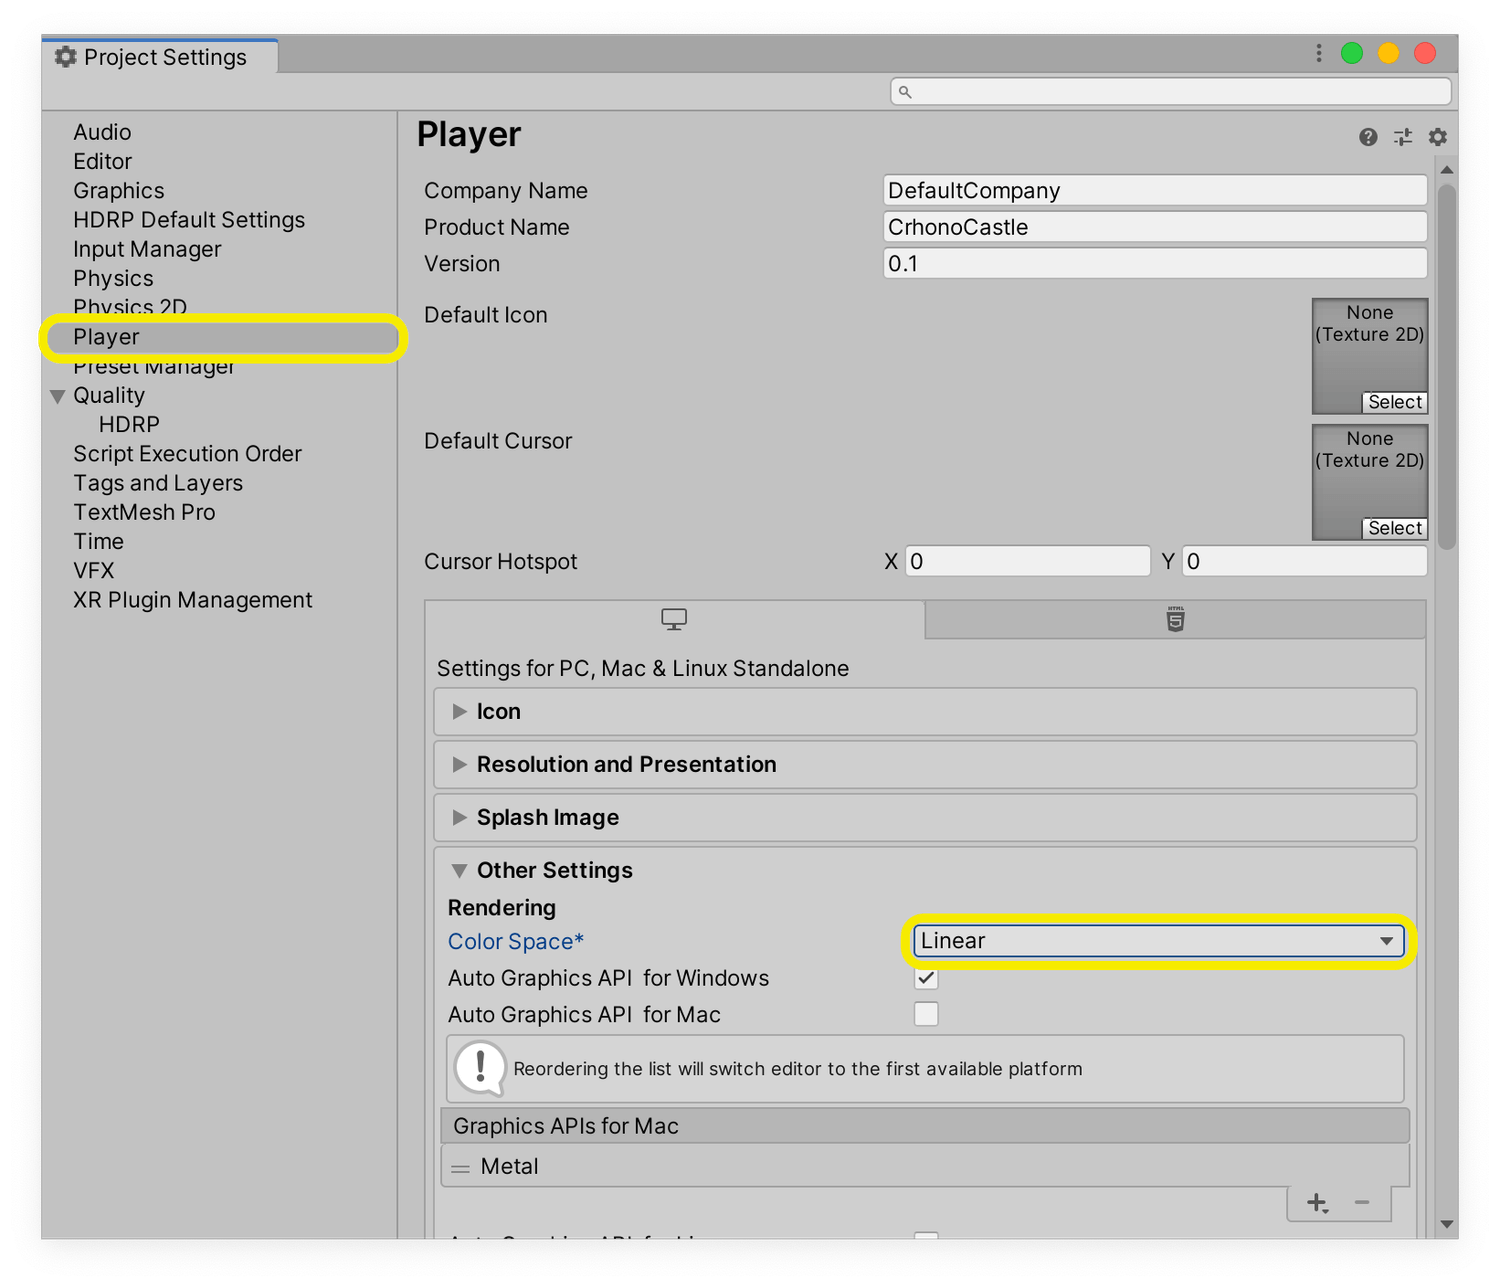The height and width of the screenshot is (1288, 1500).
Task: Open XR Plugin Management settings
Action: 192,600
